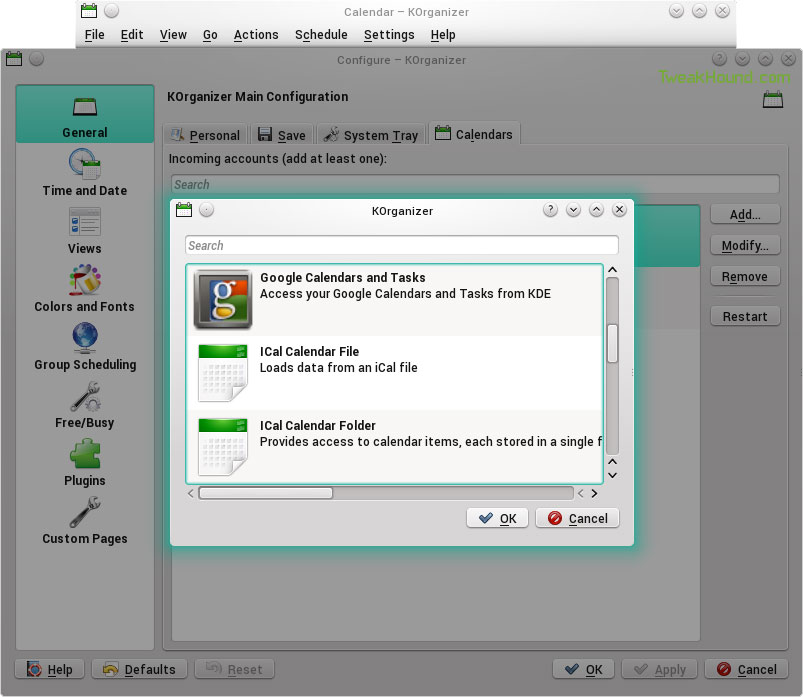Open the Edit menu

(x=132, y=35)
